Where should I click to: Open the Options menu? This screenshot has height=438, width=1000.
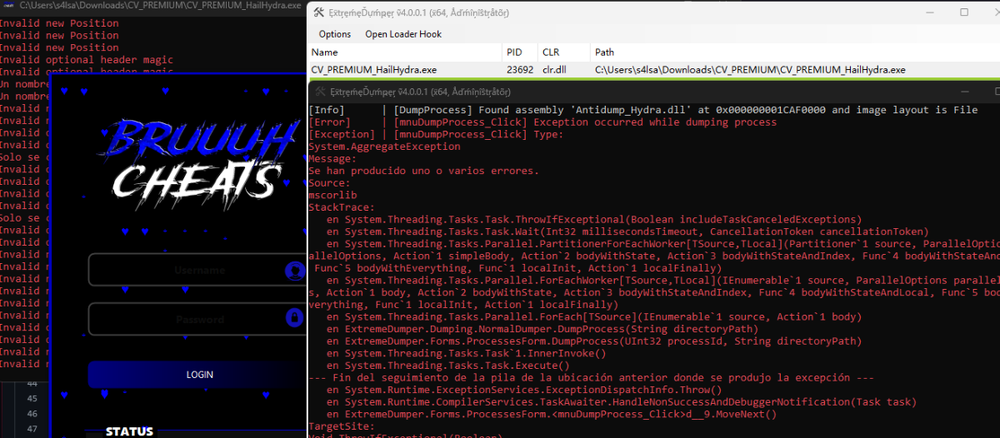334,34
